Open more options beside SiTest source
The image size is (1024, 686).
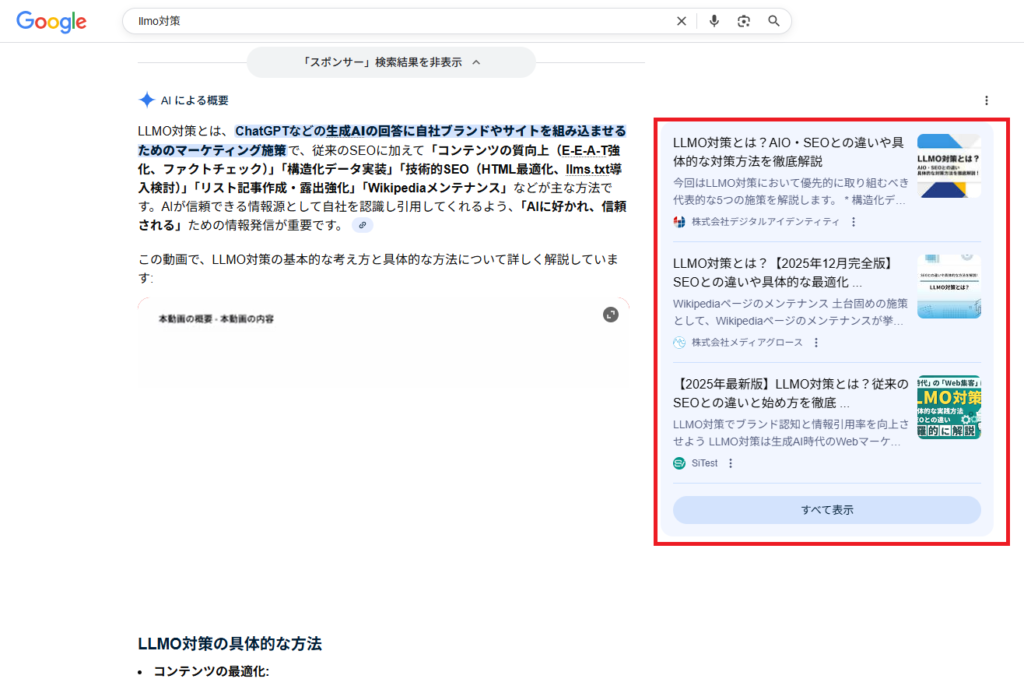coord(730,463)
